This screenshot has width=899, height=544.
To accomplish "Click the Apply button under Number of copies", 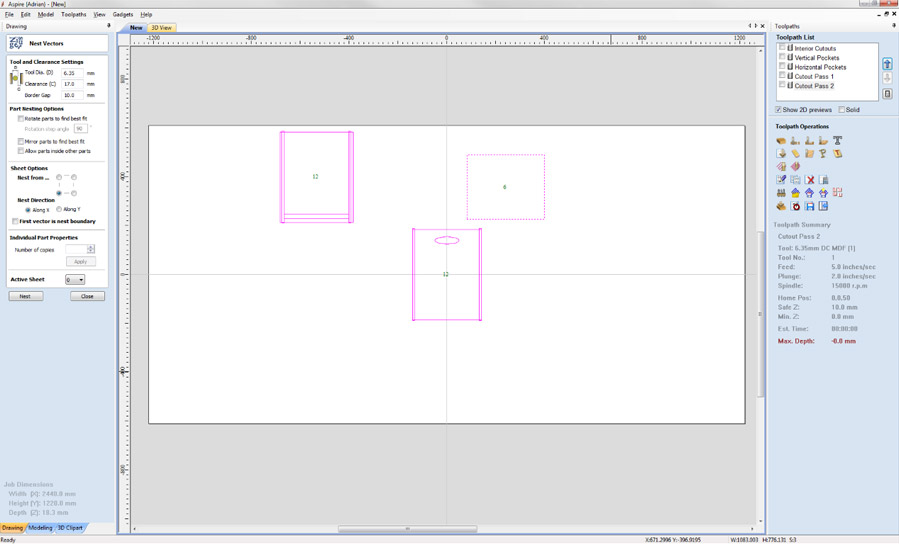I will 80,261.
